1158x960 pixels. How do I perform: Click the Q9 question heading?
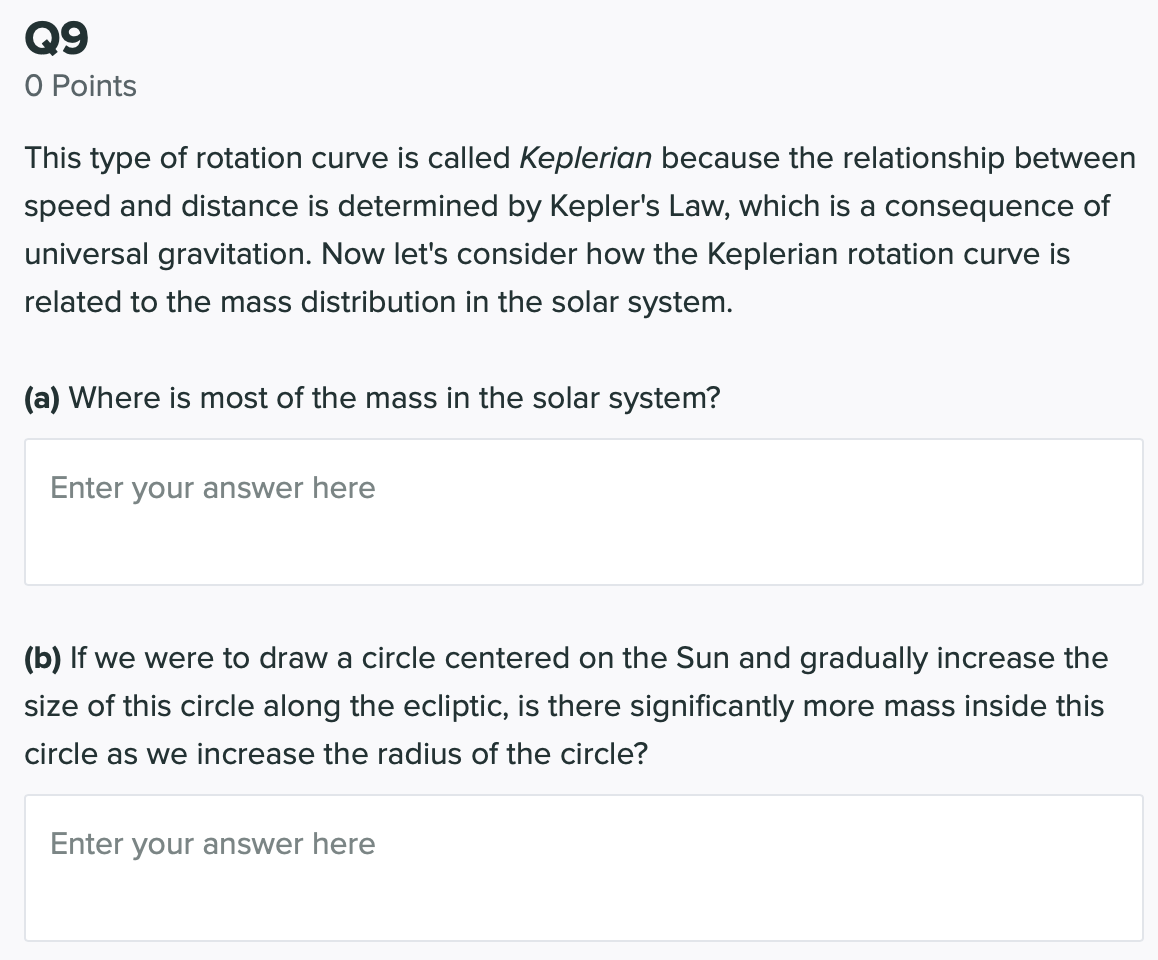pos(55,38)
